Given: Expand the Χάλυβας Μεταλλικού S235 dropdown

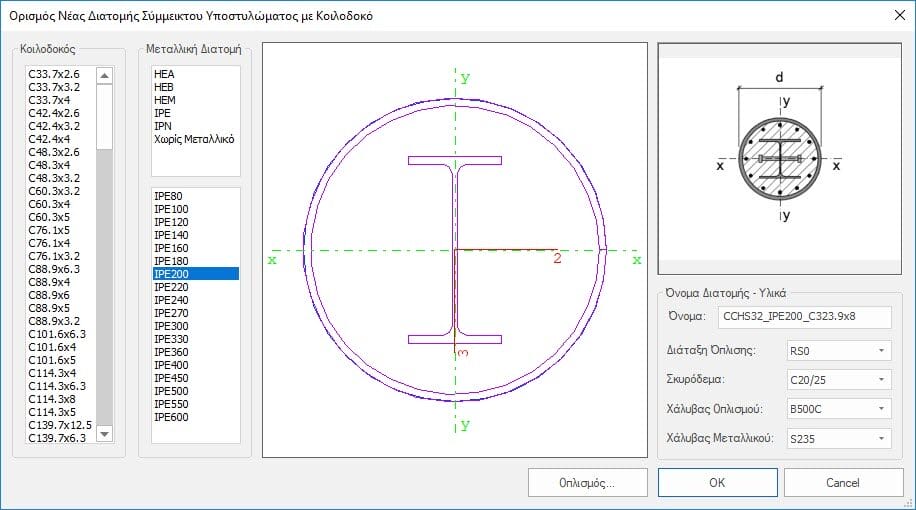Looking at the screenshot, I should click(837, 438).
